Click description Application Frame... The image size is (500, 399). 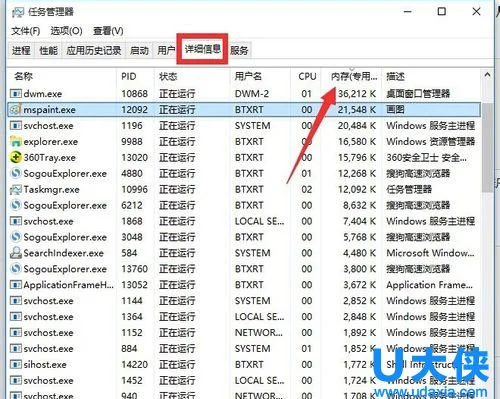[x=429, y=285]
